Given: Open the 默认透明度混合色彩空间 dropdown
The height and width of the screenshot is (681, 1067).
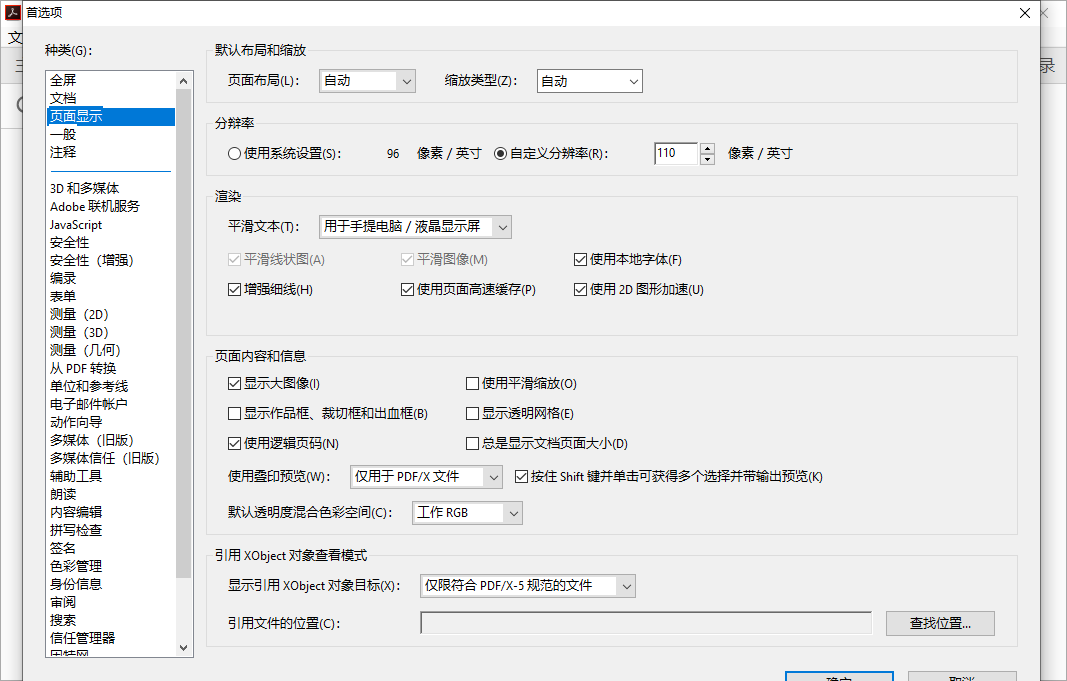Looking at the screenshot, I should pyautogui.click(x=467, y=512).
